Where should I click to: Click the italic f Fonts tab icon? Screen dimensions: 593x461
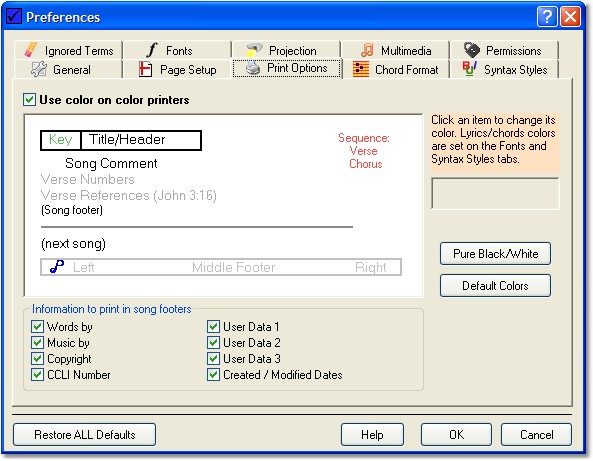tap(152, 50)
